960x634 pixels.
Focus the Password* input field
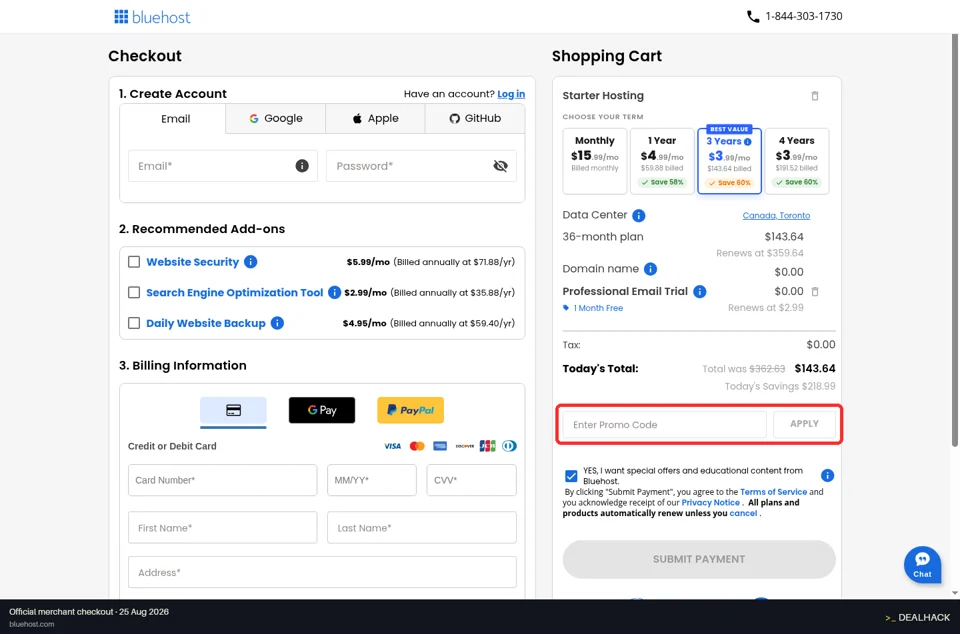coord(421,166)
